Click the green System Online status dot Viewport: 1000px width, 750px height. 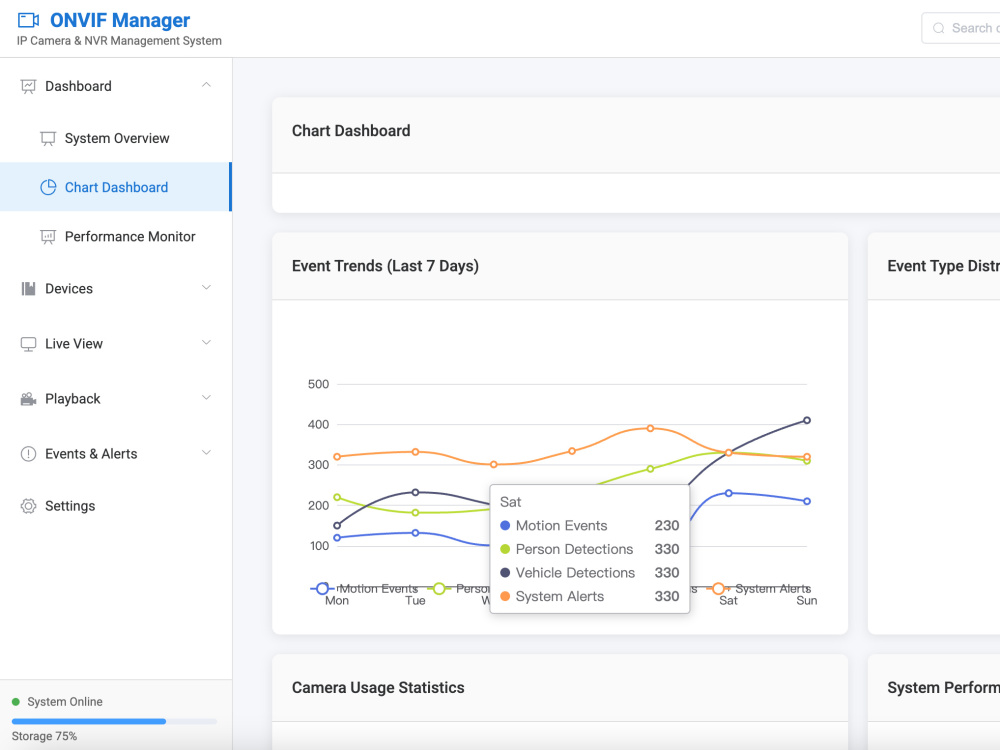click(16, 702)
